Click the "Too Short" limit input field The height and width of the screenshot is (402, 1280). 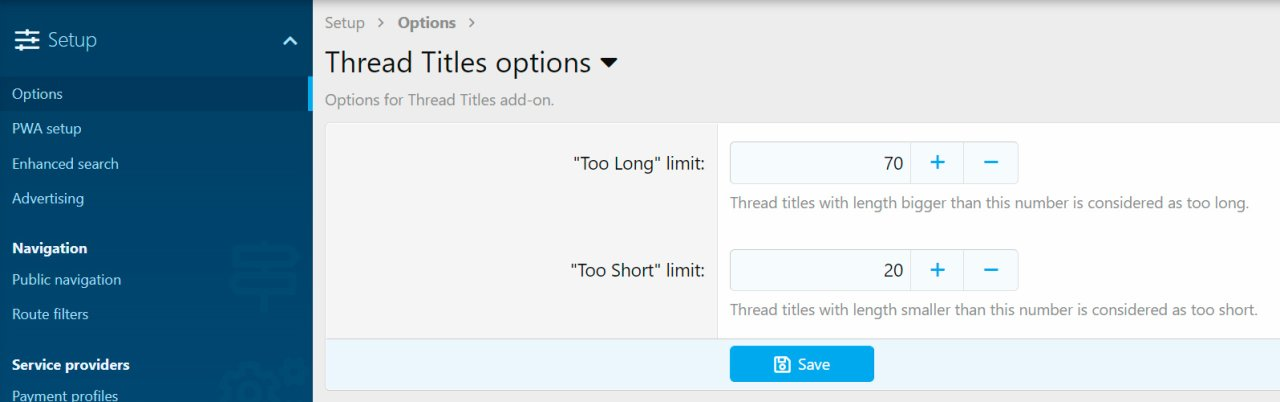point(820,270)
